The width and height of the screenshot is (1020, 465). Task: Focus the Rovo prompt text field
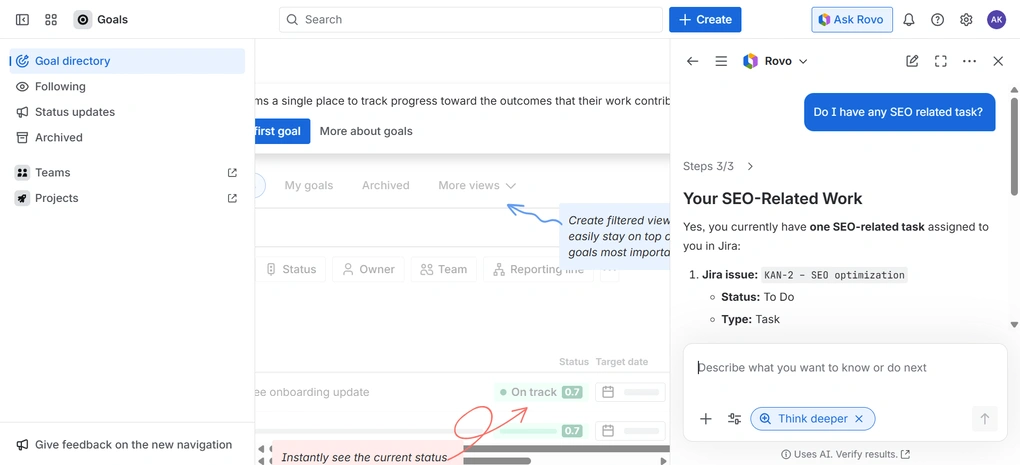point(845,368)
